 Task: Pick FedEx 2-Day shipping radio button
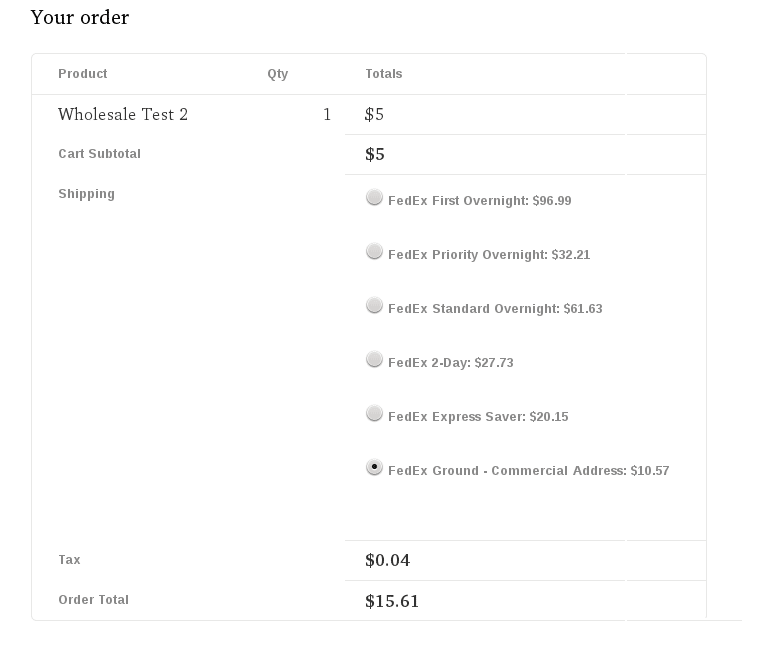point(374,360)
